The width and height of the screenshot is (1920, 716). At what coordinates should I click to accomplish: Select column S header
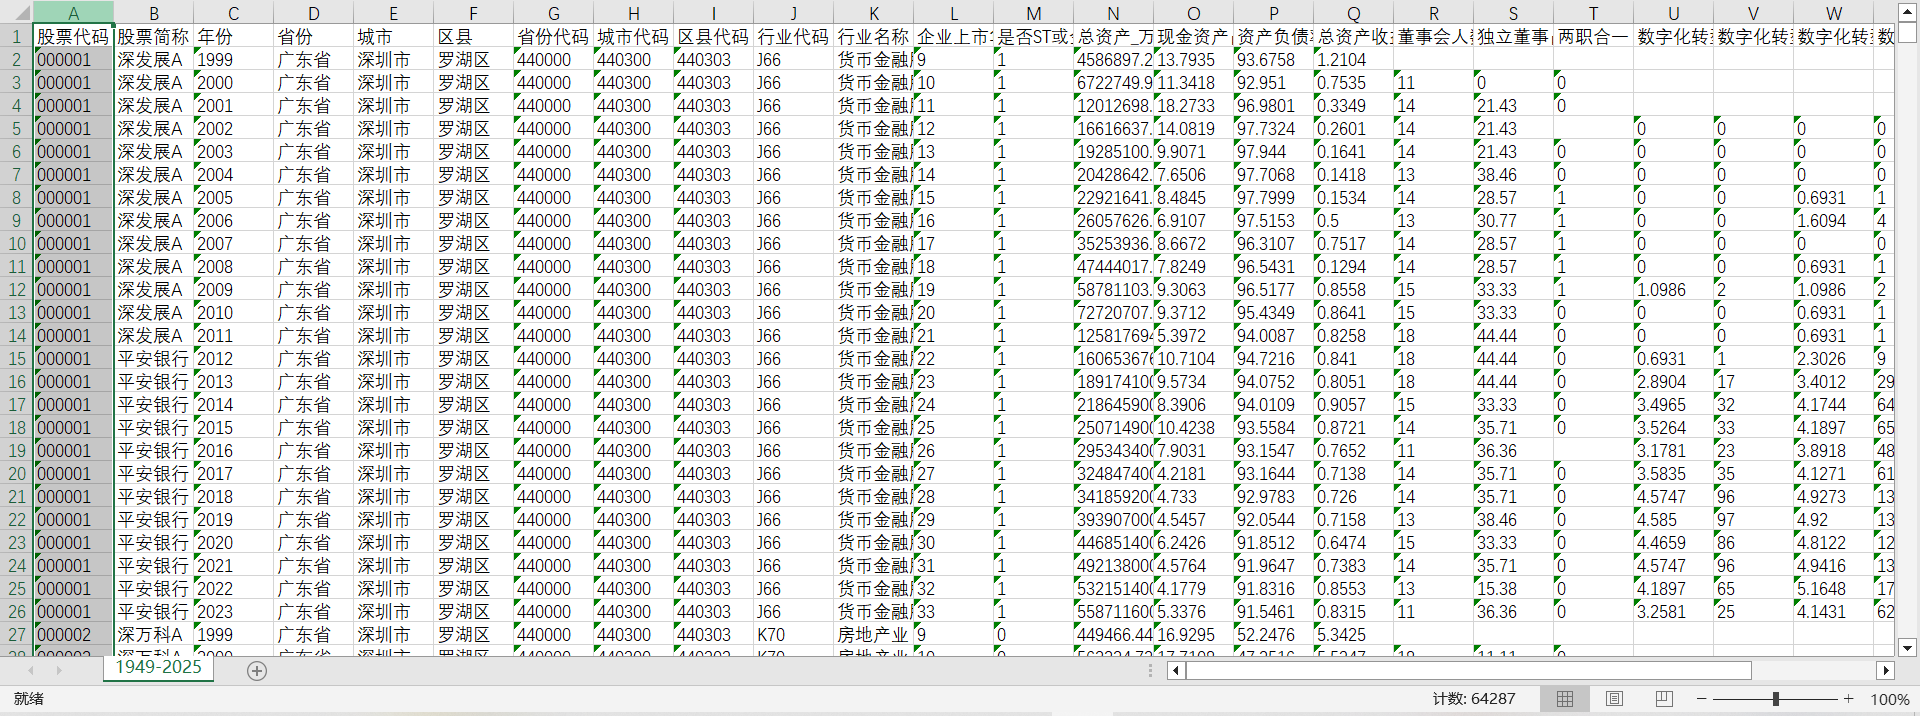(1513, 13)
